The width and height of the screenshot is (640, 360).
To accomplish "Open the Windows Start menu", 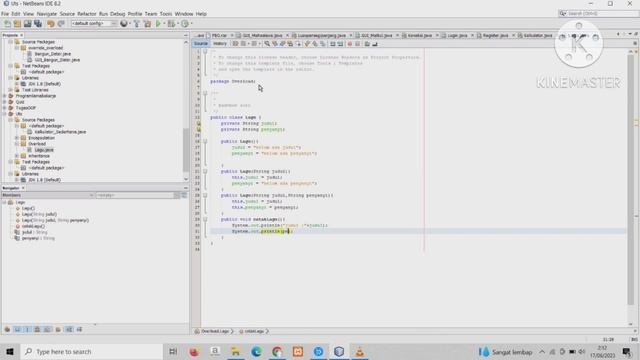I will pos(10,351).
